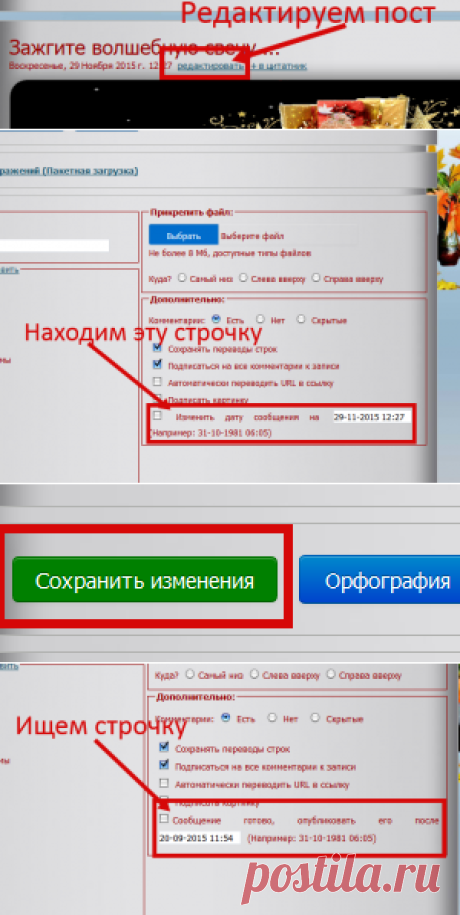Open the '(Пакетная загрузка)' images link
The width and height of the screenshot is (460, 915).
(89, 171)
